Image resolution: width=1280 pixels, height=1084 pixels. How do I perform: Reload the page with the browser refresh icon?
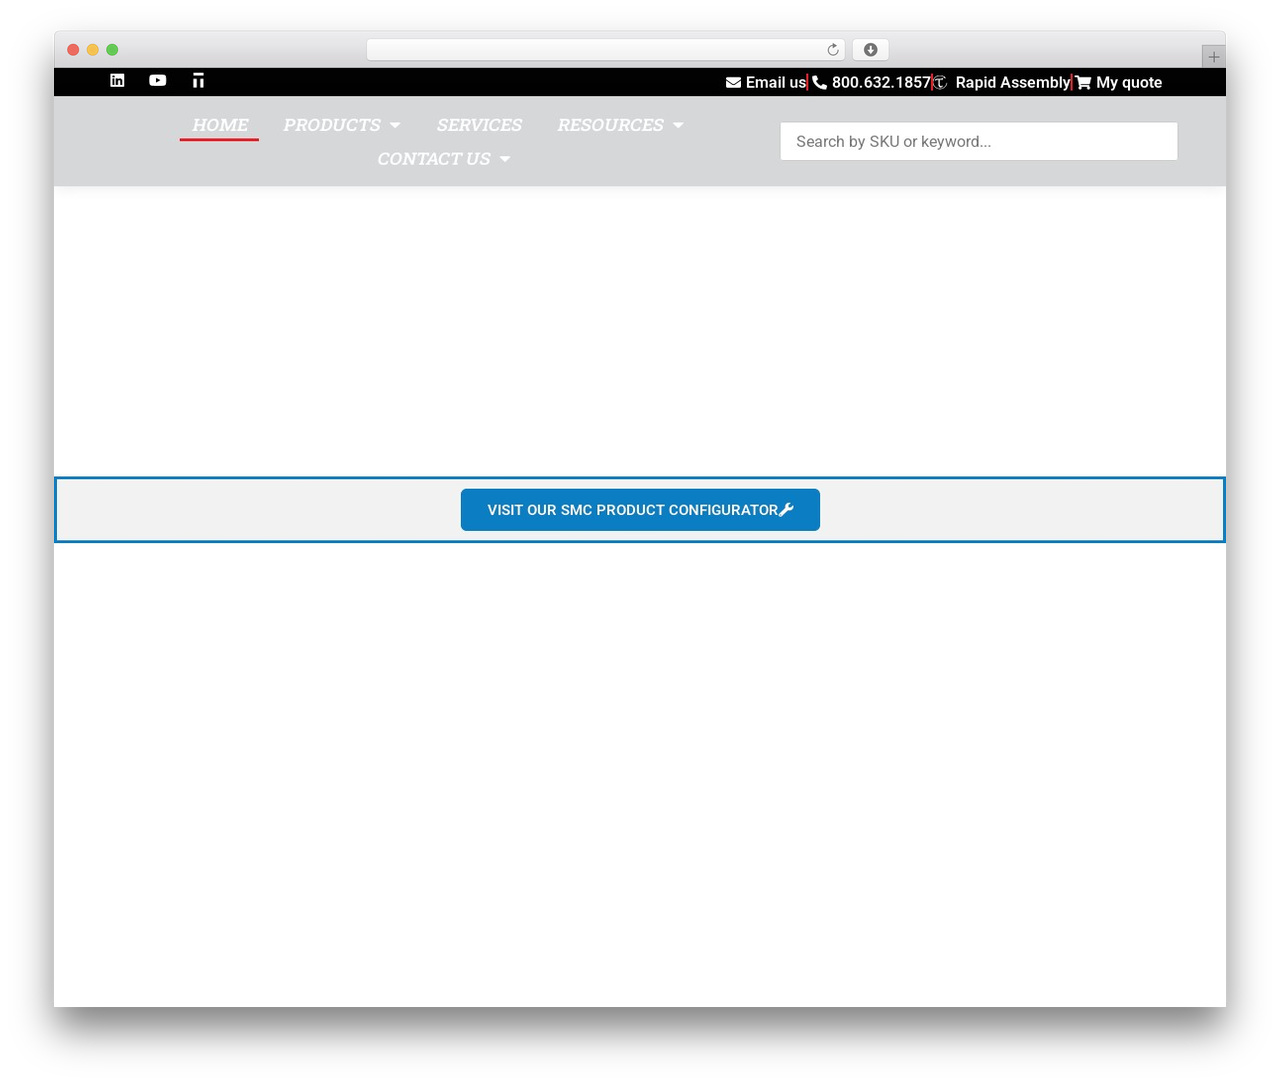[833, 50]
